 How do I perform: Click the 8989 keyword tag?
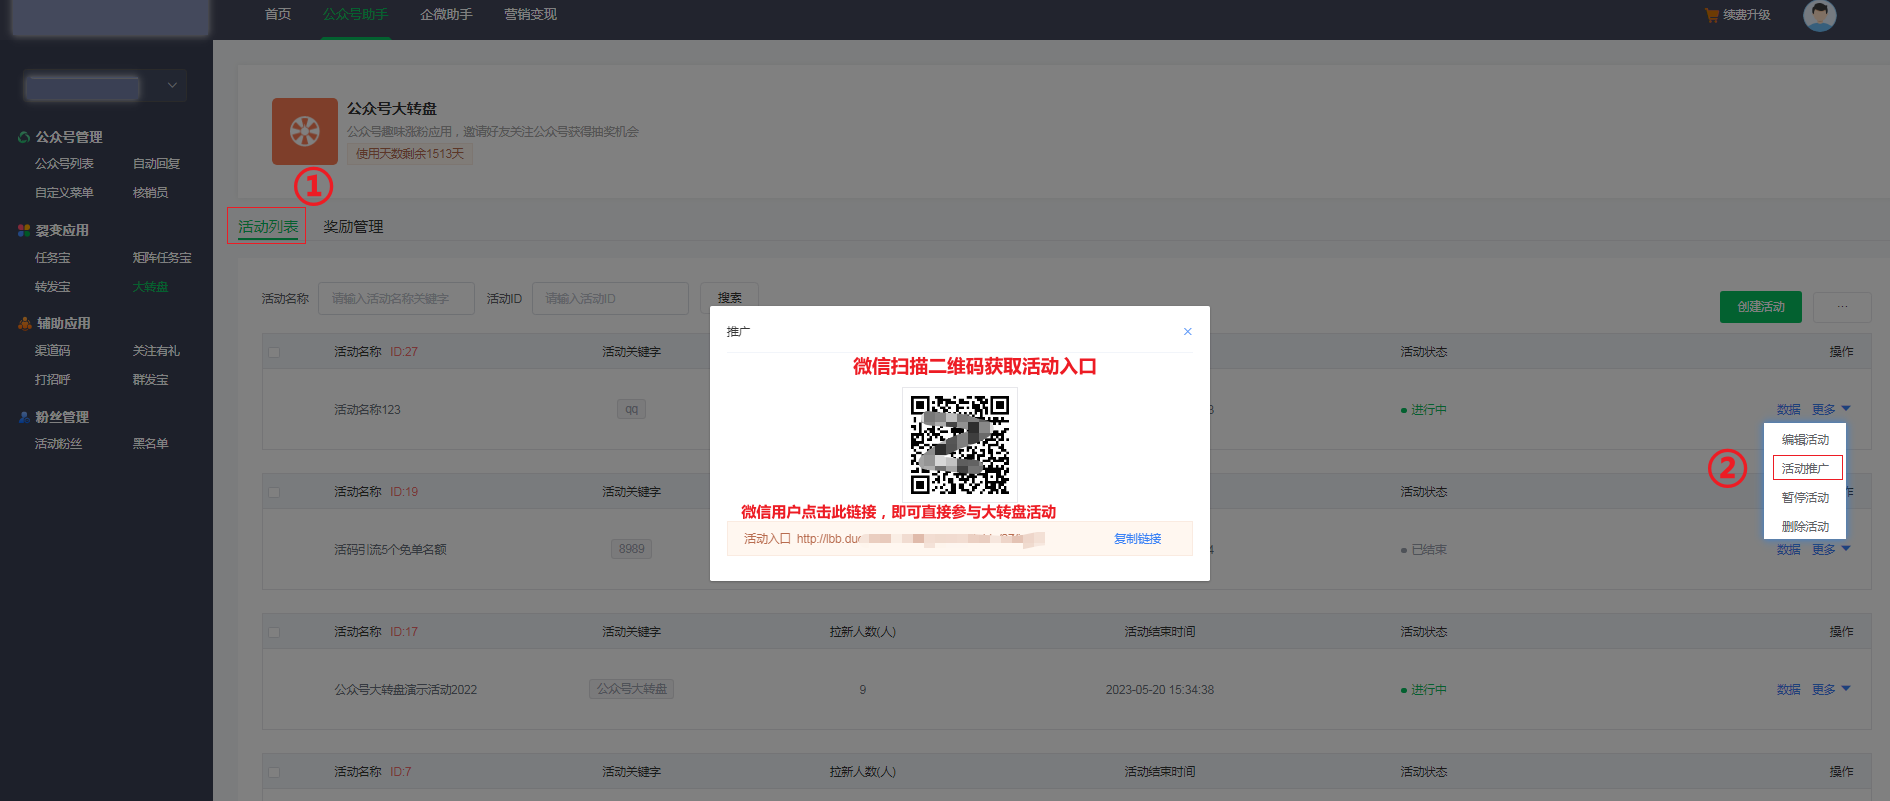click(631, 549)
